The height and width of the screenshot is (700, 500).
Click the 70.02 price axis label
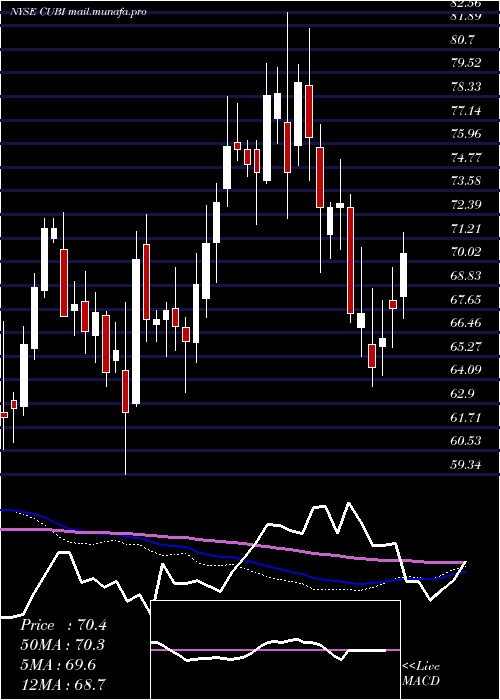coord(466,252)
